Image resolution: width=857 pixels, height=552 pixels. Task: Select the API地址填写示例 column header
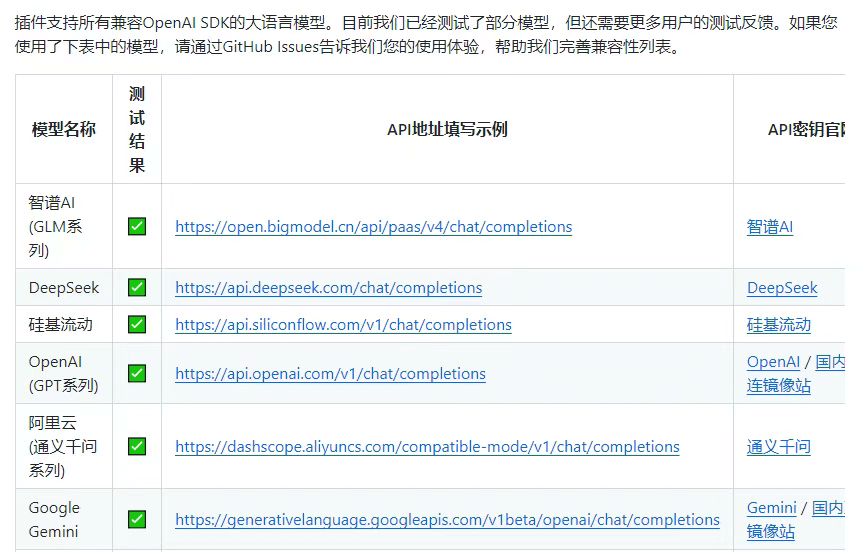click(x=447, y=130)
